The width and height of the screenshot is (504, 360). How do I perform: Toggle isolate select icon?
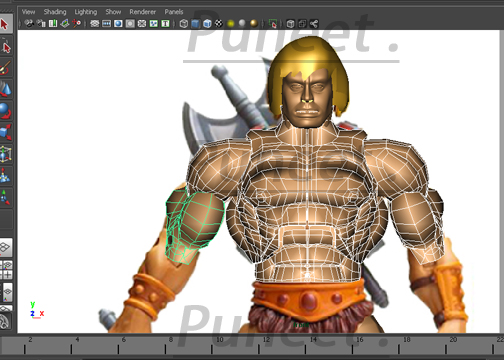[x=273, y=24]
